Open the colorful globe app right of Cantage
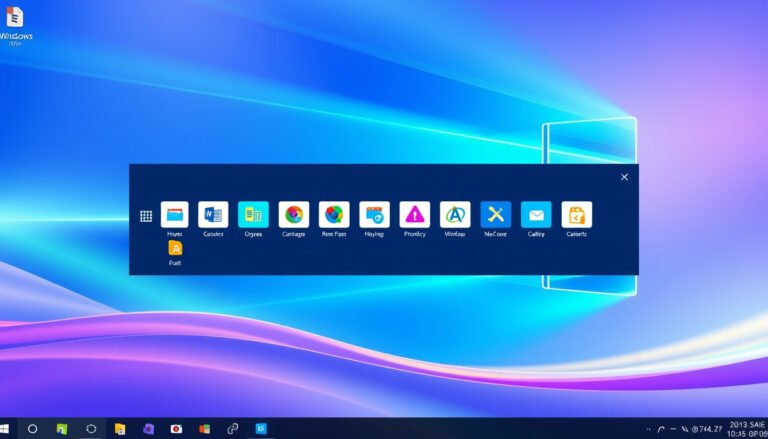 click(x=334, y=215)
